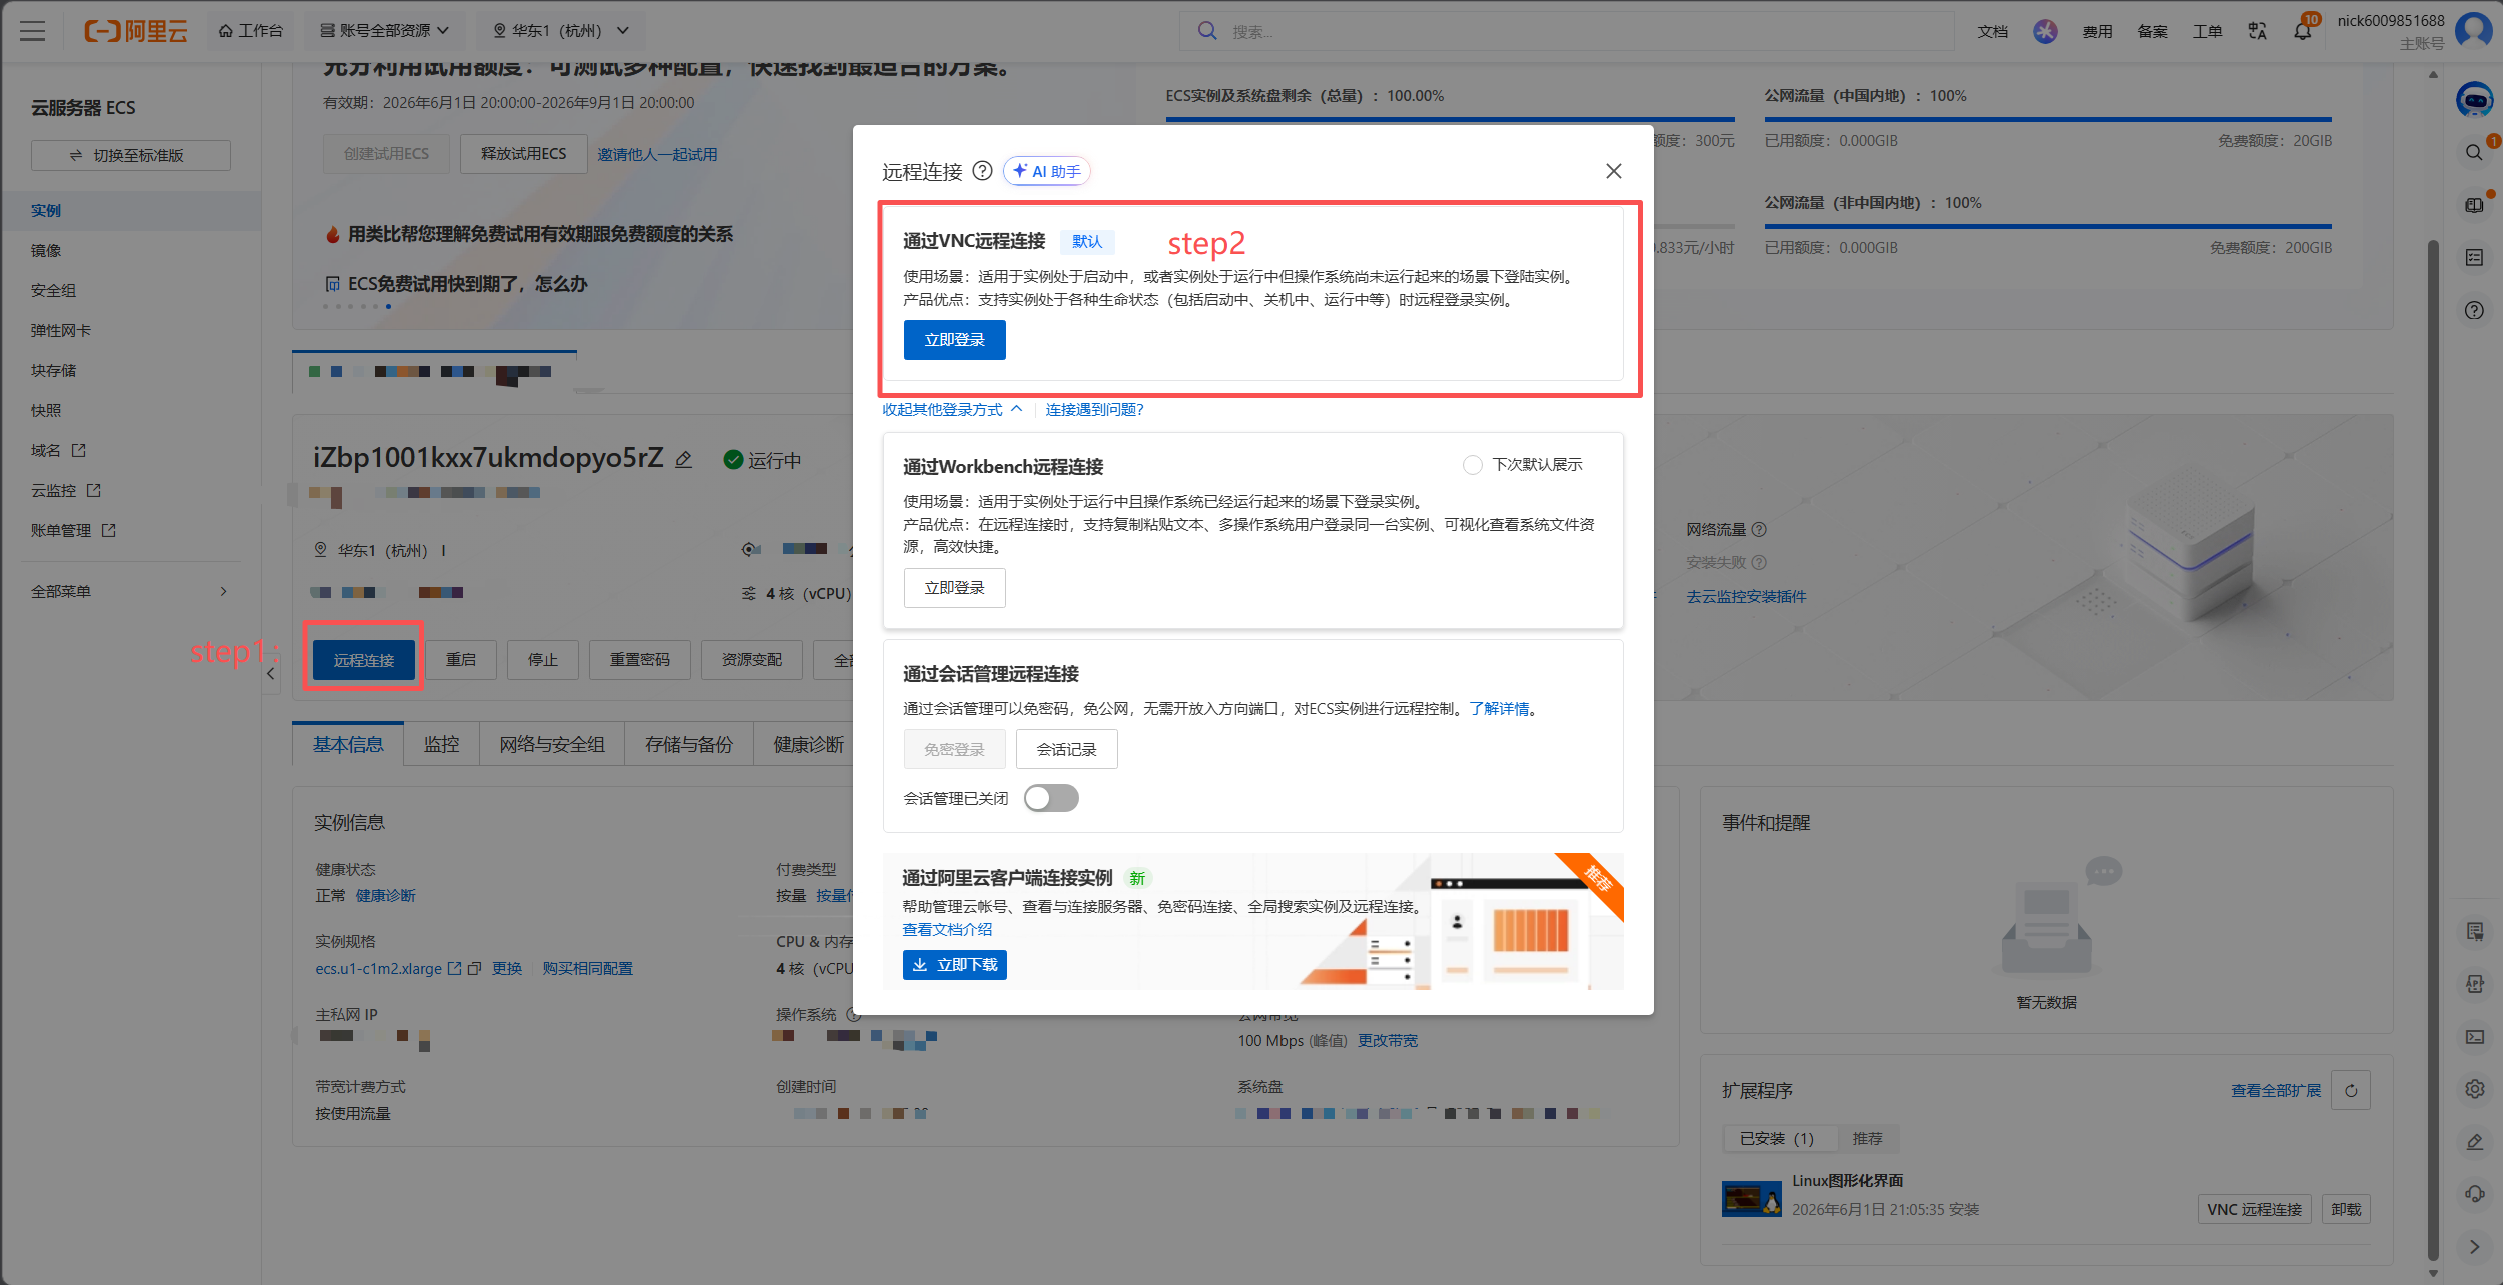Screen dimensions: 2503x1285
Task: Focus the top search field
Action: 1567,31
